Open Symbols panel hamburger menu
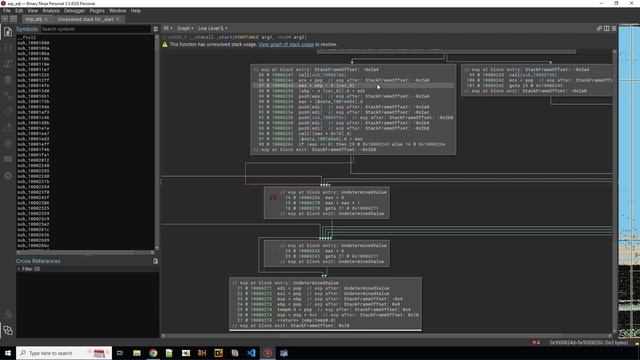Viewport: 640px width, 360px height. [156, 29]
